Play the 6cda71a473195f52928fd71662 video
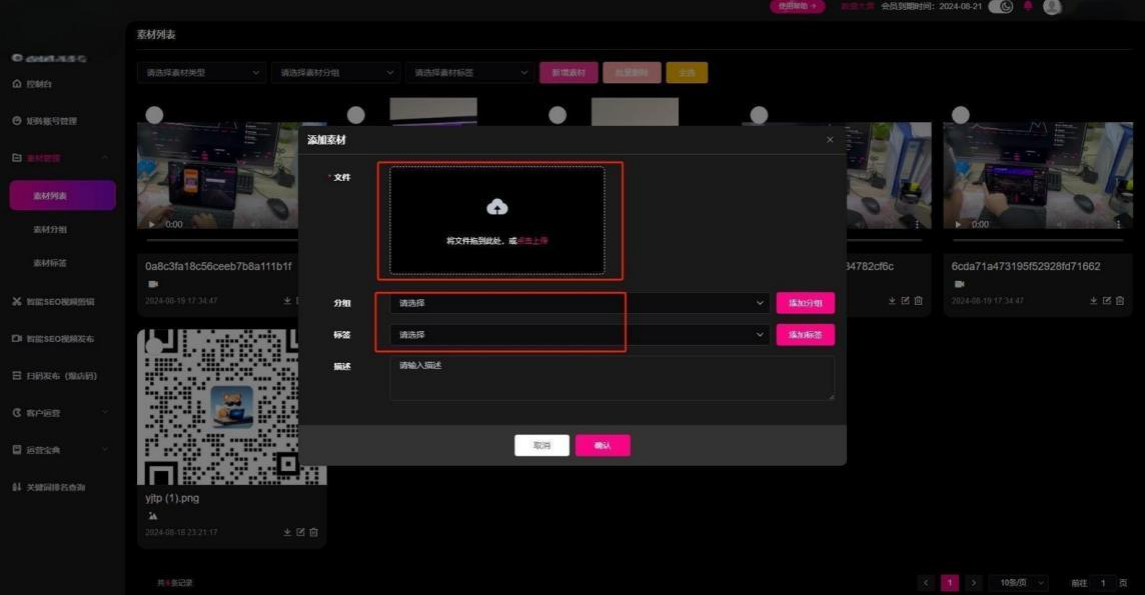 tap(958, 224)
